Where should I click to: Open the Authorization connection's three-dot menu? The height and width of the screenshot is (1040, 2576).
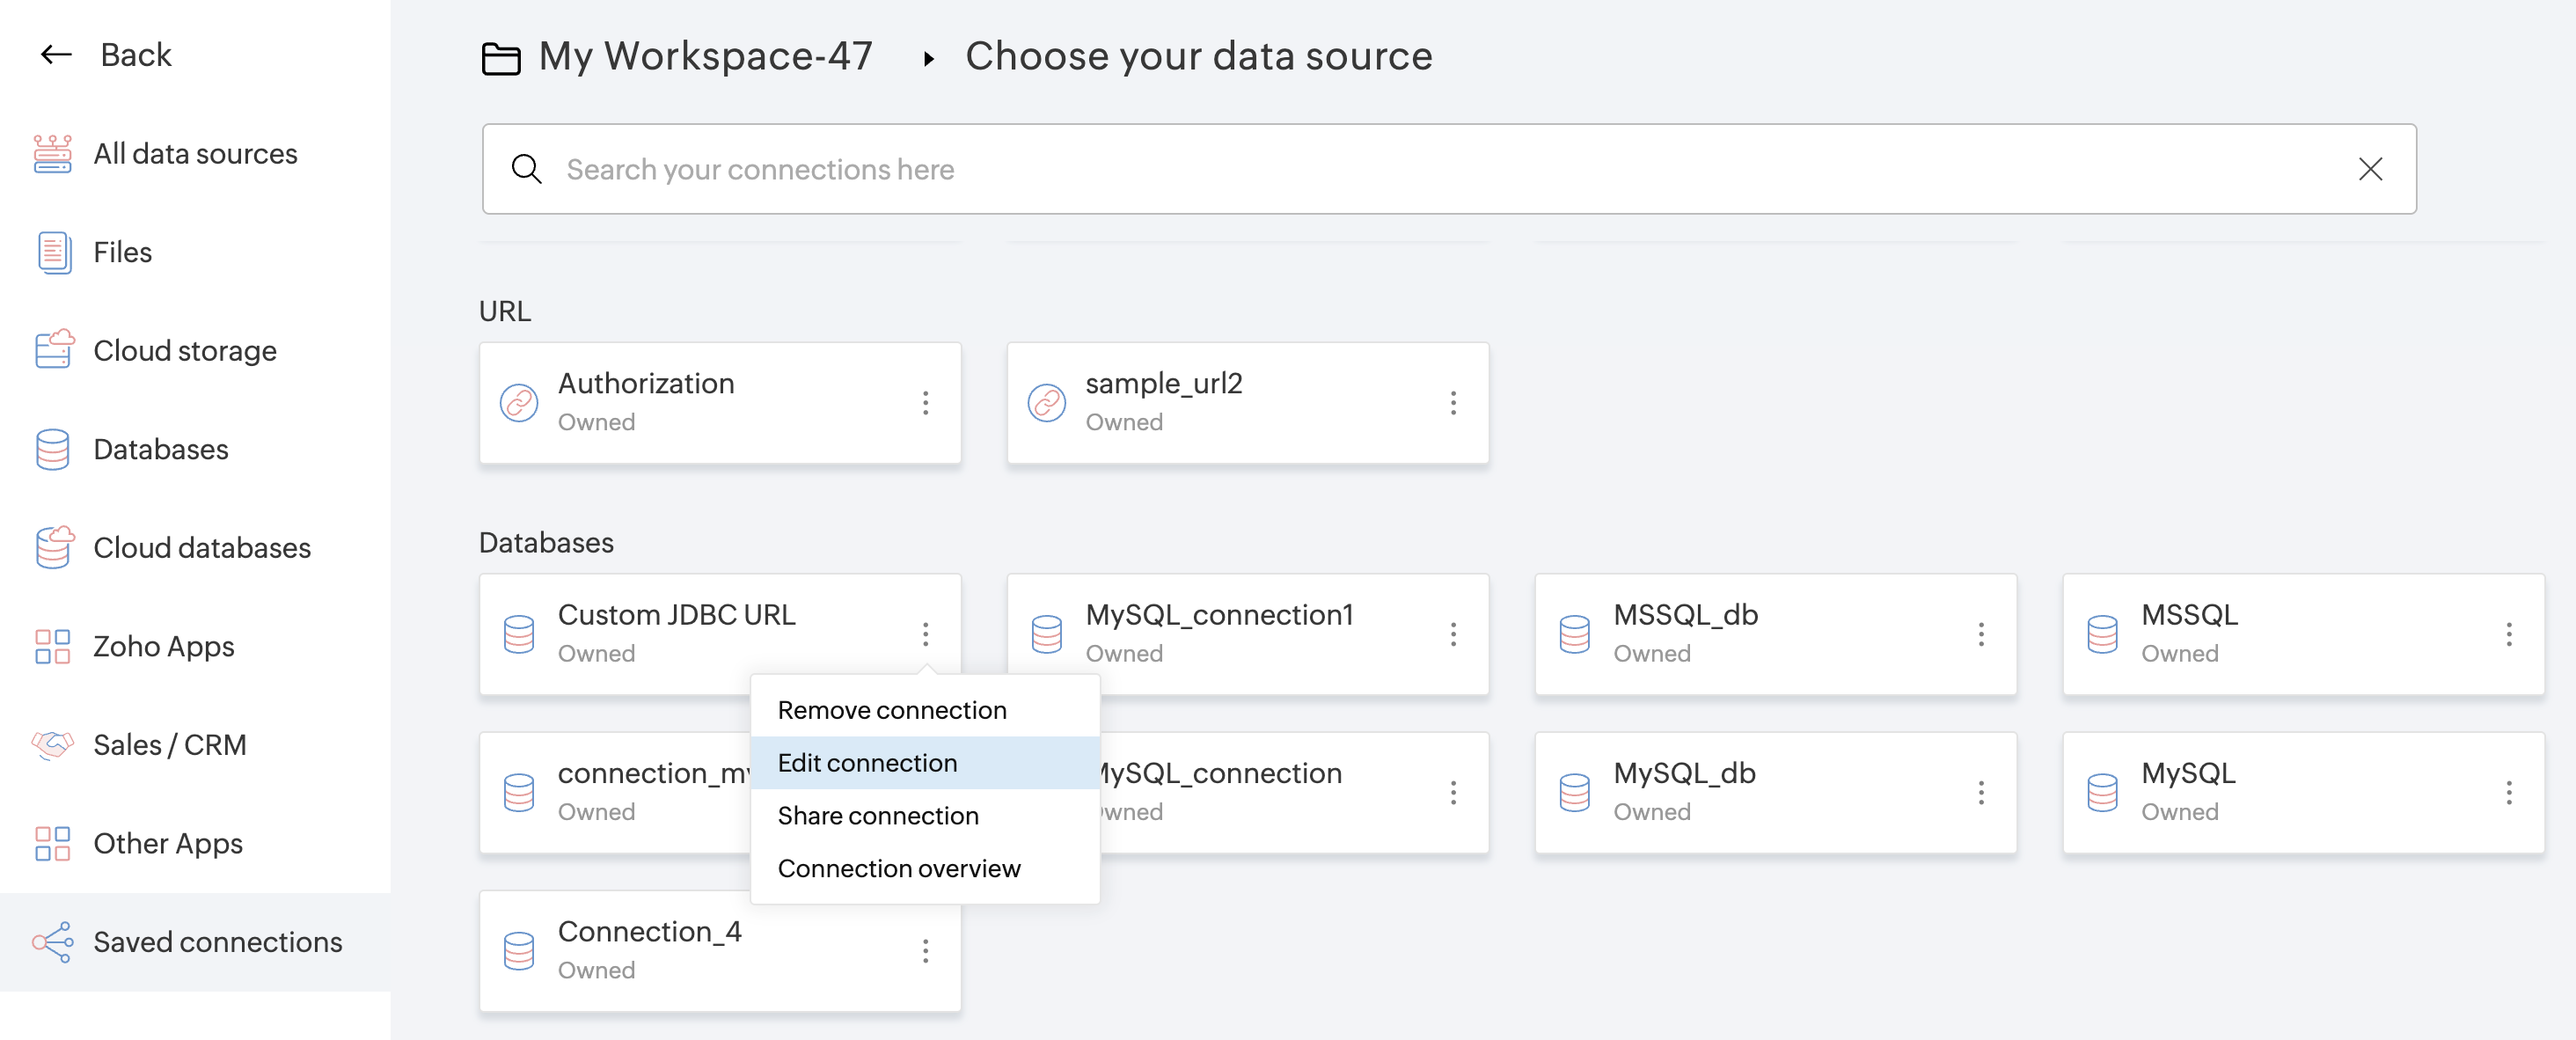click(x=925, y=403)
